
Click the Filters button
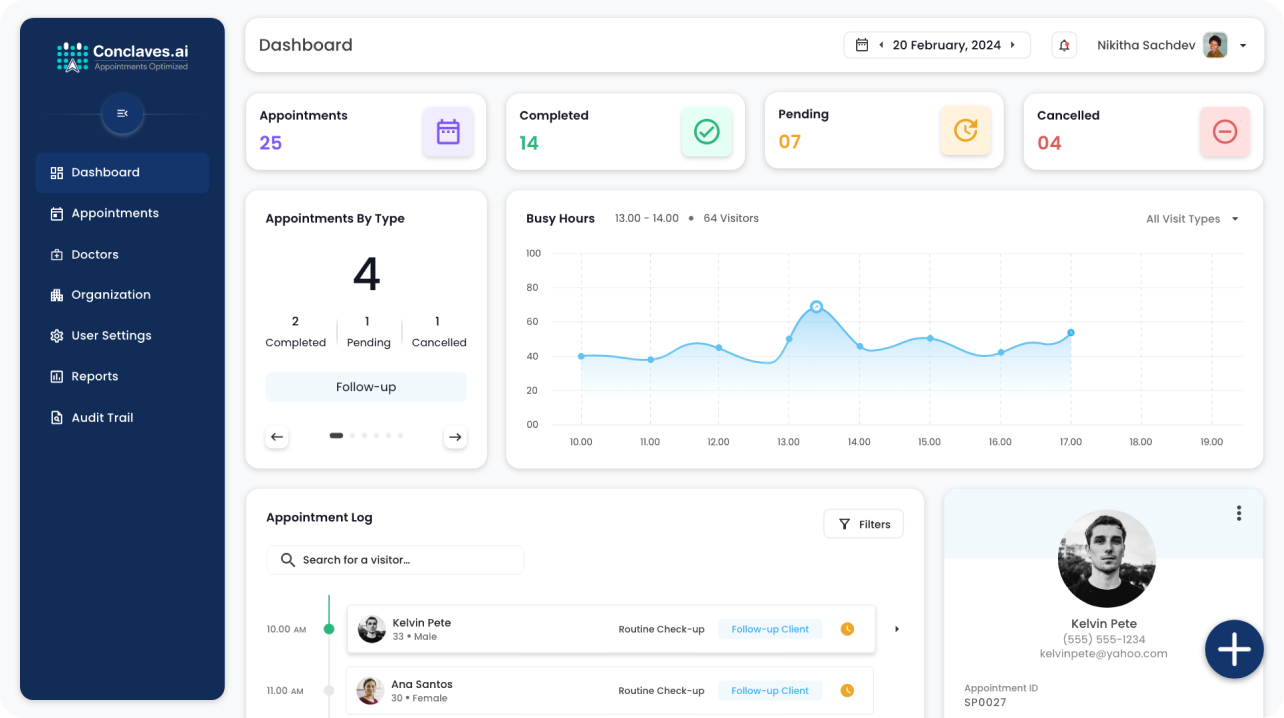click(863, 524)
